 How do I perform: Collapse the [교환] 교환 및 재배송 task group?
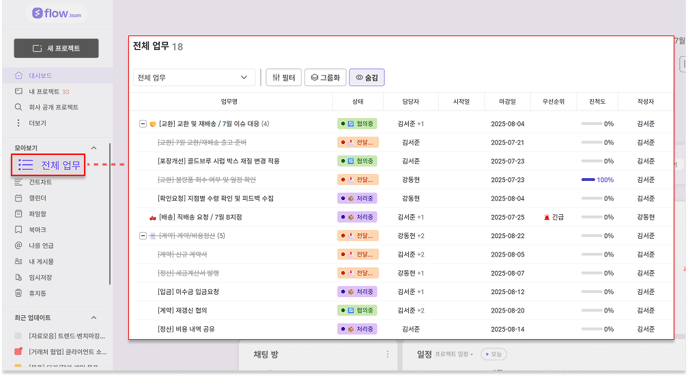point(143,124)
